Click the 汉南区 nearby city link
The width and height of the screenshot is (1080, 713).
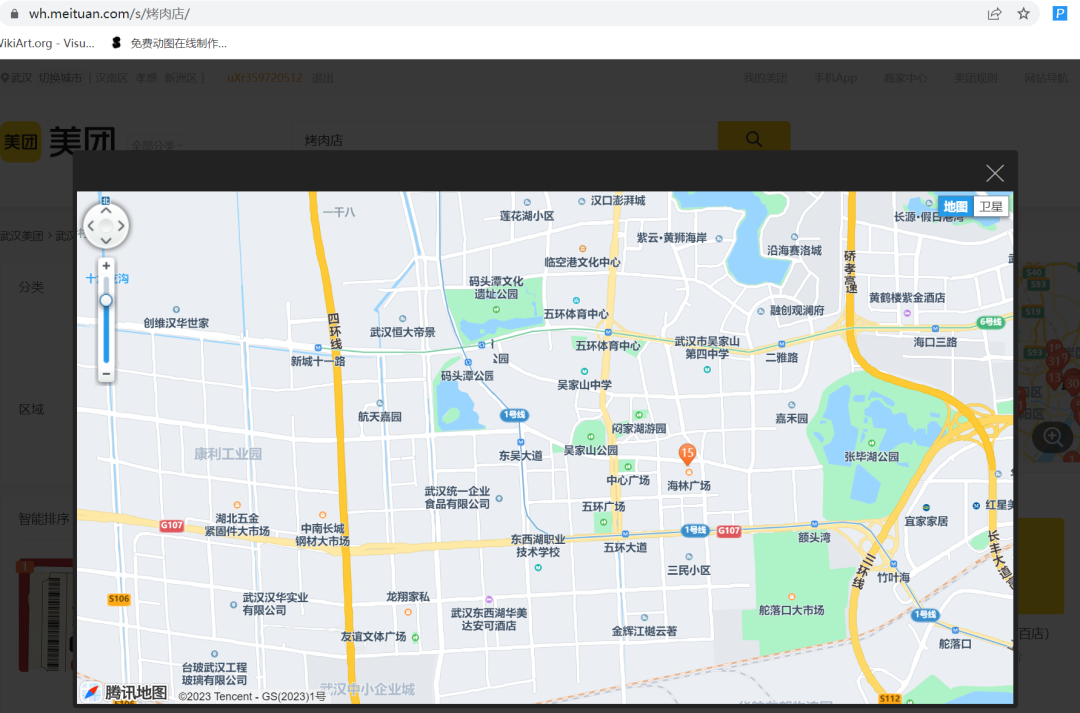[x=112, y=78]
